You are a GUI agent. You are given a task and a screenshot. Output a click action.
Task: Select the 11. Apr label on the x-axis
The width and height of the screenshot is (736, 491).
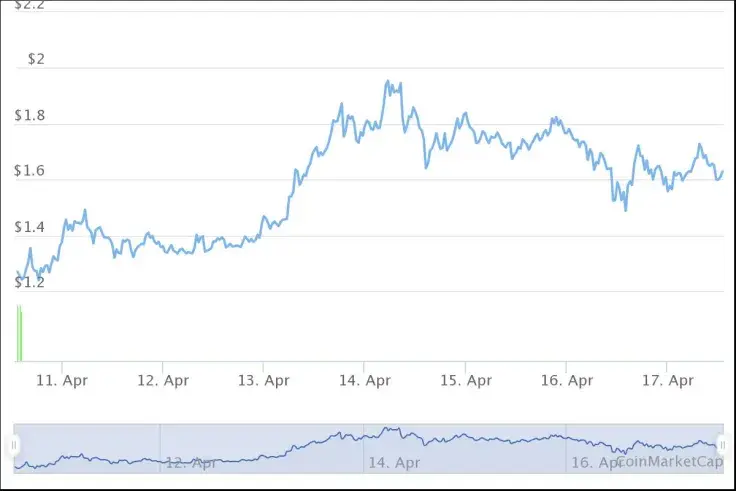tap(61, 380)
